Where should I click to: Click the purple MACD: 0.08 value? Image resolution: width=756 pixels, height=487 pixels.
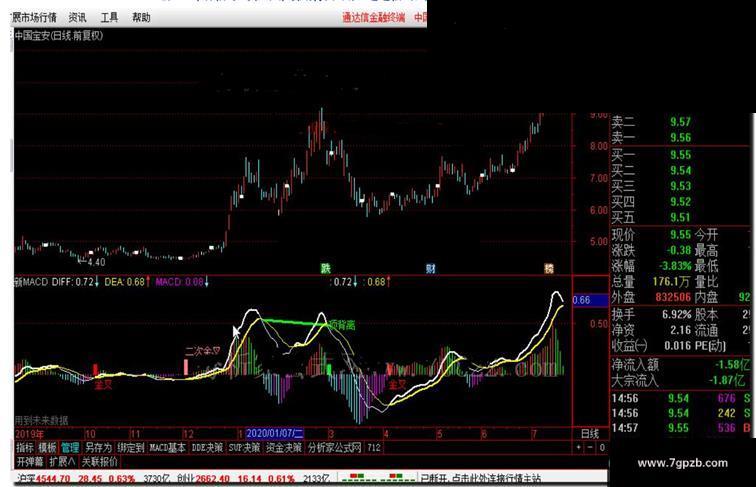pos(179,282)
